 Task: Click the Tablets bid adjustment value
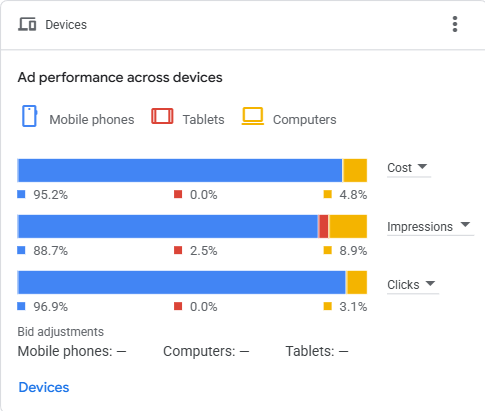pos(343,351)
